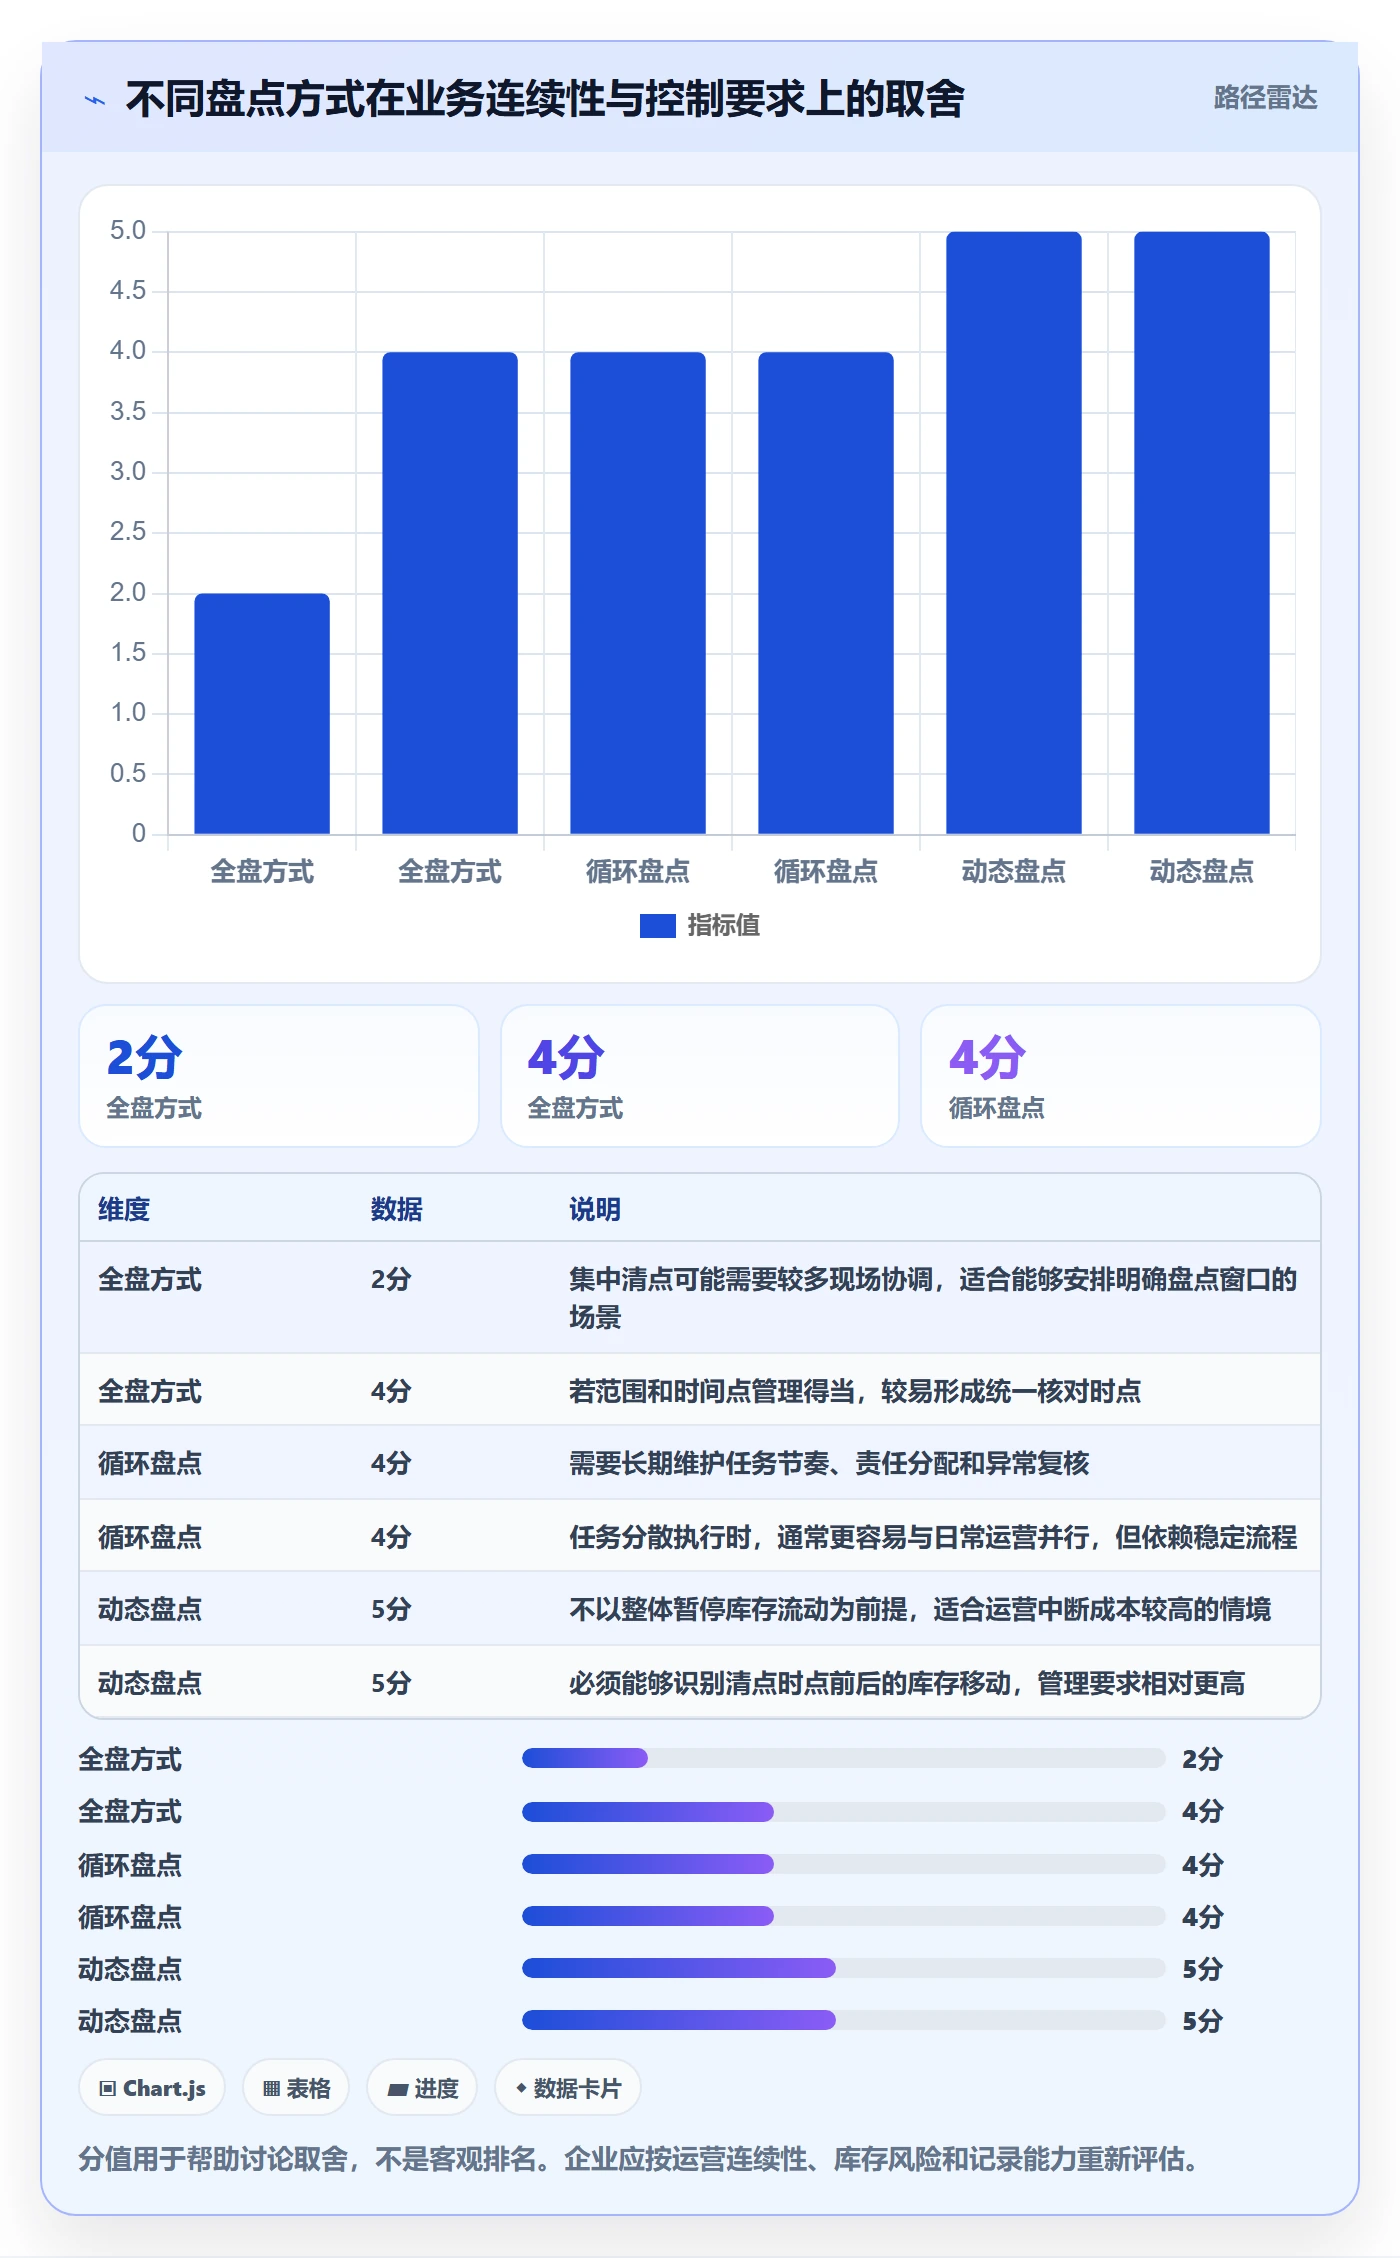Click the 全盘方式 progress bar showing 4分

tap(843, 1811)
